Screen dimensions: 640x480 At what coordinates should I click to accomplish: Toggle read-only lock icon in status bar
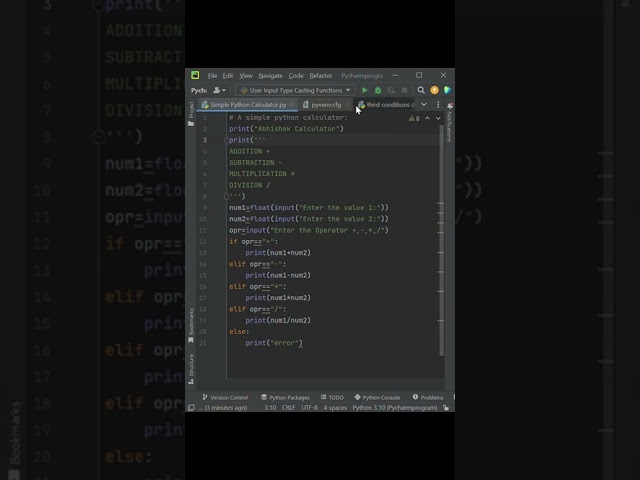click(x=446, y=407)
